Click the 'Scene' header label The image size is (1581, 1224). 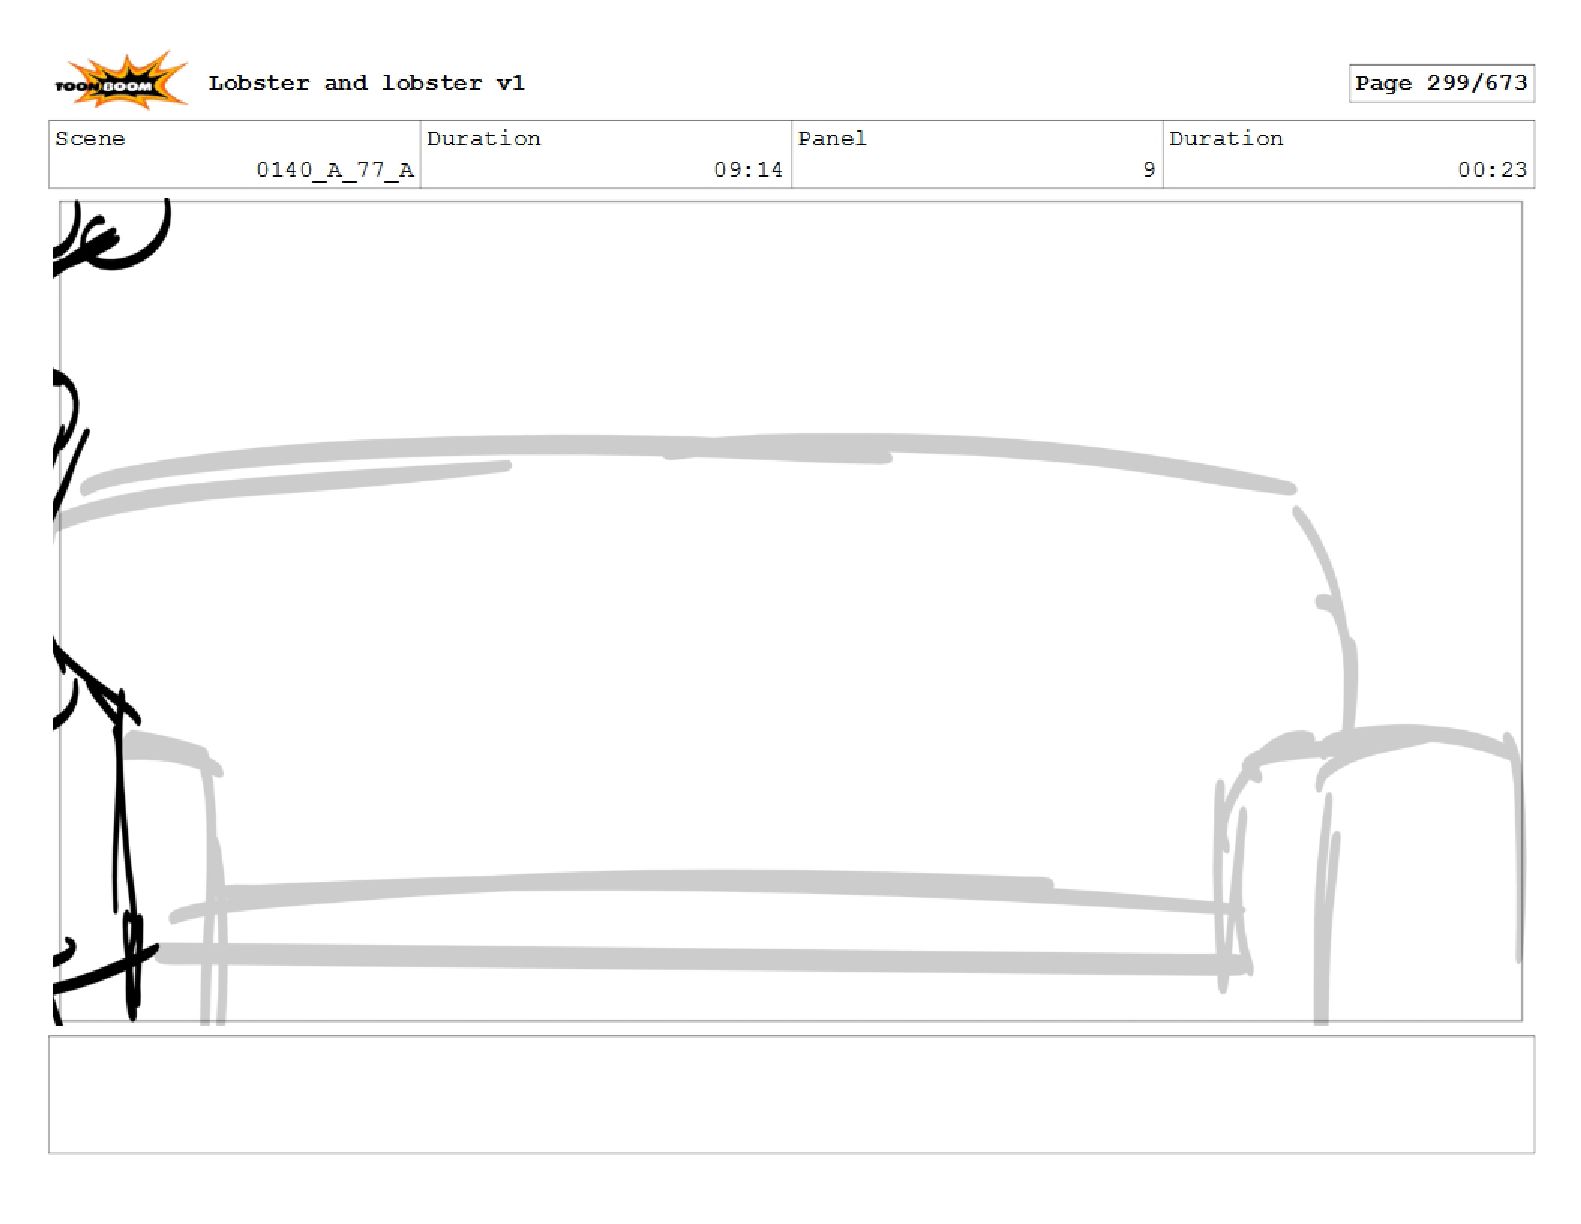click(90, 139)
